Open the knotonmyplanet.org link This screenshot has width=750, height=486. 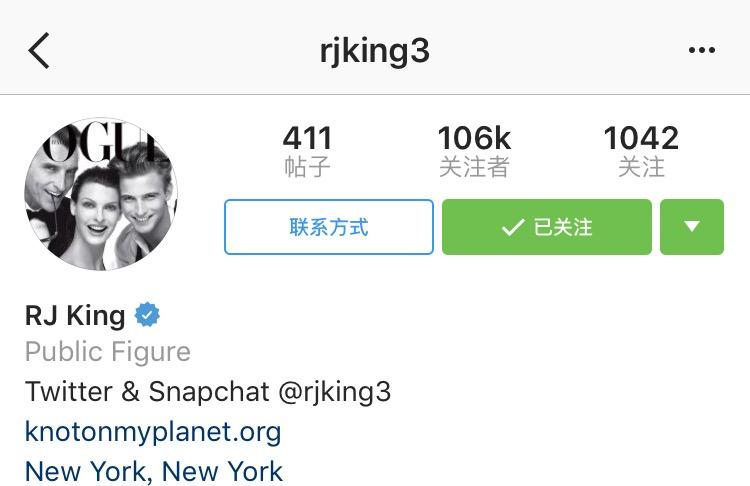click(153, 432)
